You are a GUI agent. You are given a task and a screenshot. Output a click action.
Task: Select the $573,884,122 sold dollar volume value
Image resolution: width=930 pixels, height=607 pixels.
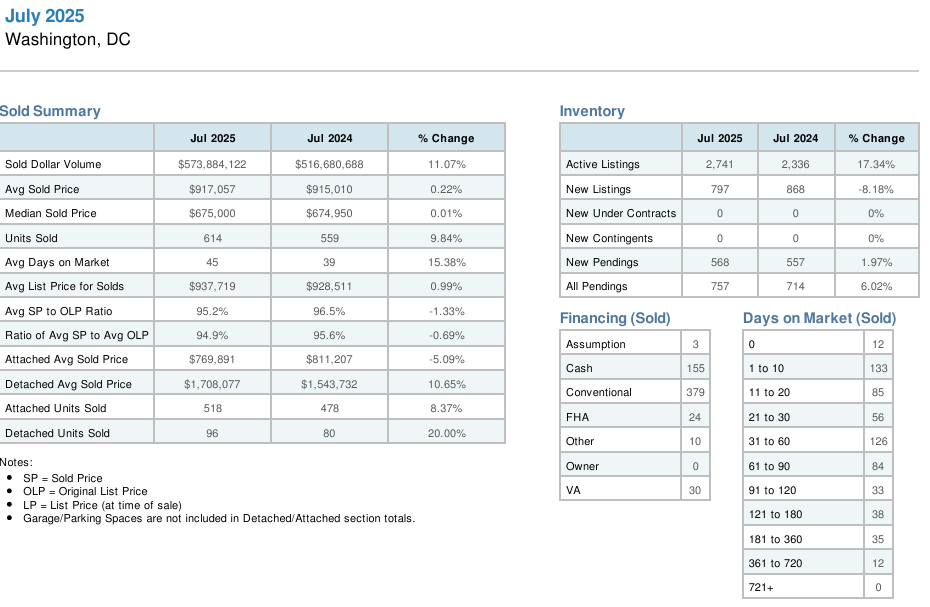pyautogui.click(x=212, y=164)
